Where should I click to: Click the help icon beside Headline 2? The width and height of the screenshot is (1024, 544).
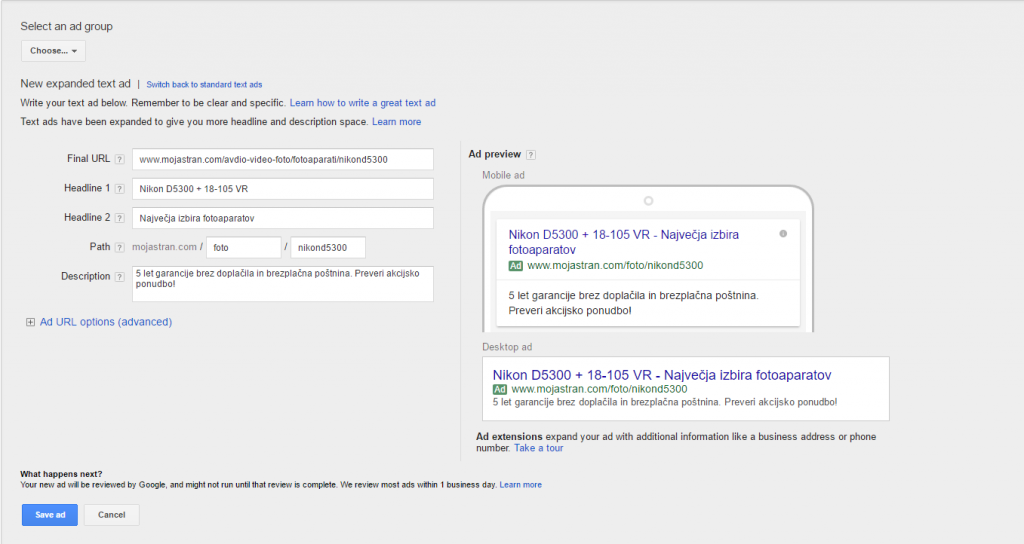[x=119, y=218]
